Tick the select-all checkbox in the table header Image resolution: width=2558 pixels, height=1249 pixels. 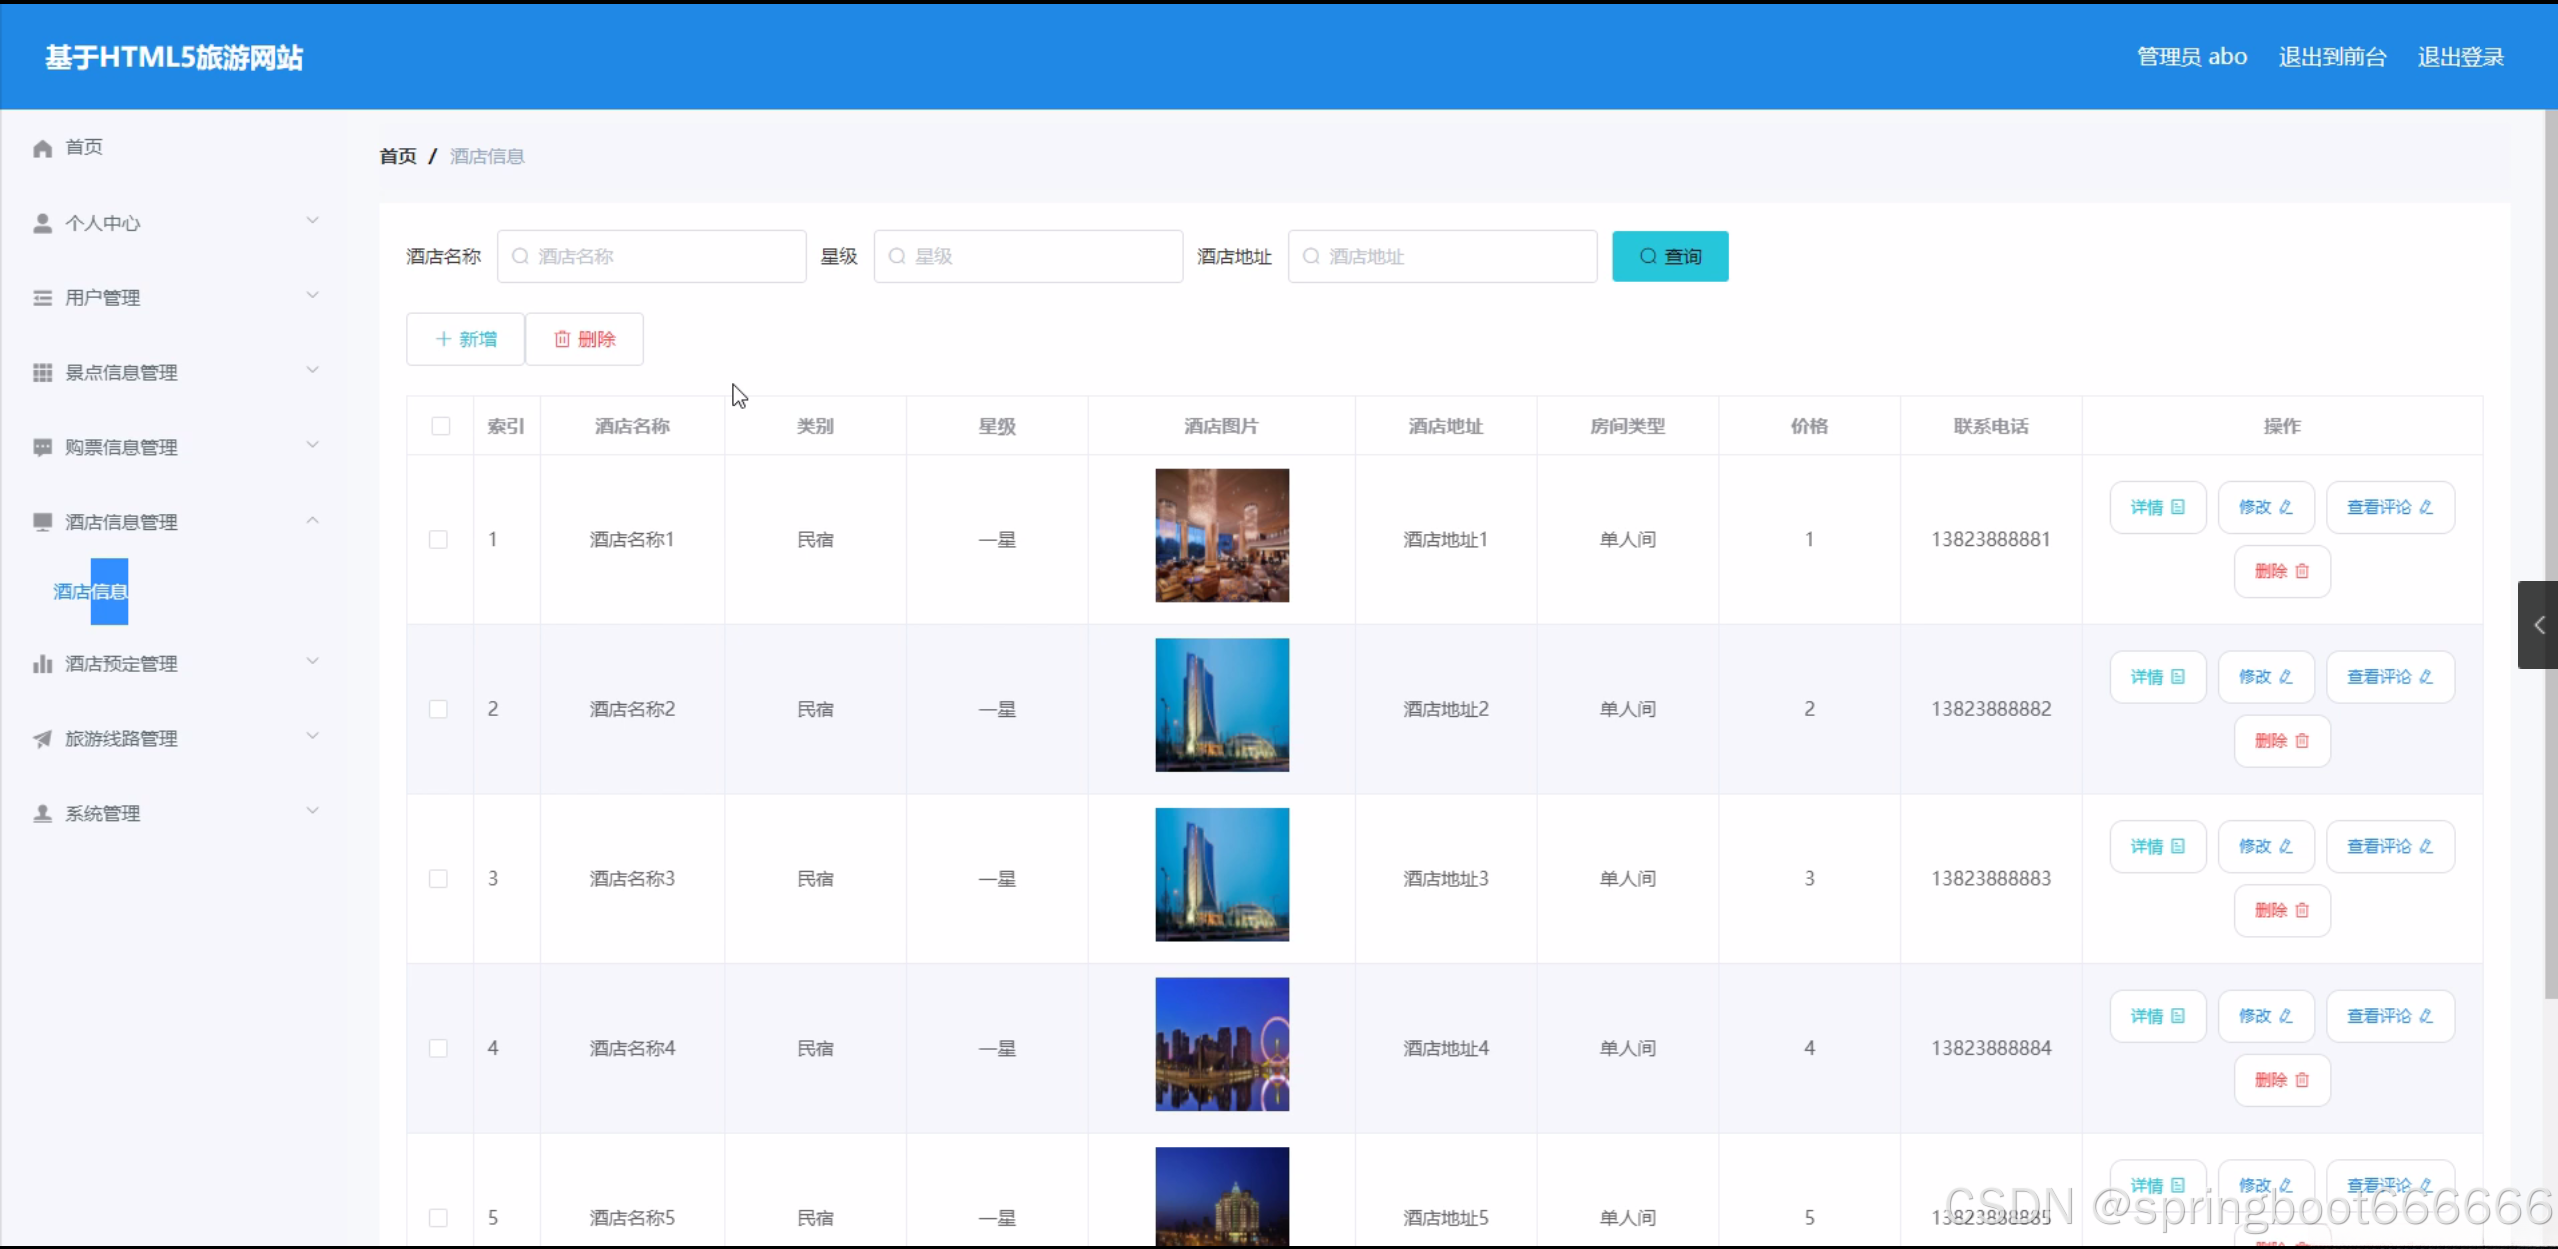pos(440,426)
